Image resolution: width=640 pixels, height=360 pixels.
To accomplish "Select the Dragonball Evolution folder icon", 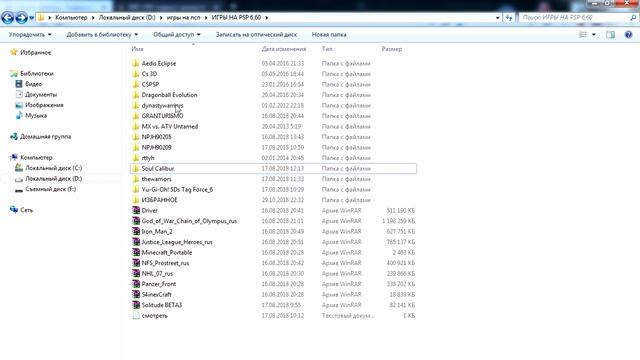I will pos(136,95).
